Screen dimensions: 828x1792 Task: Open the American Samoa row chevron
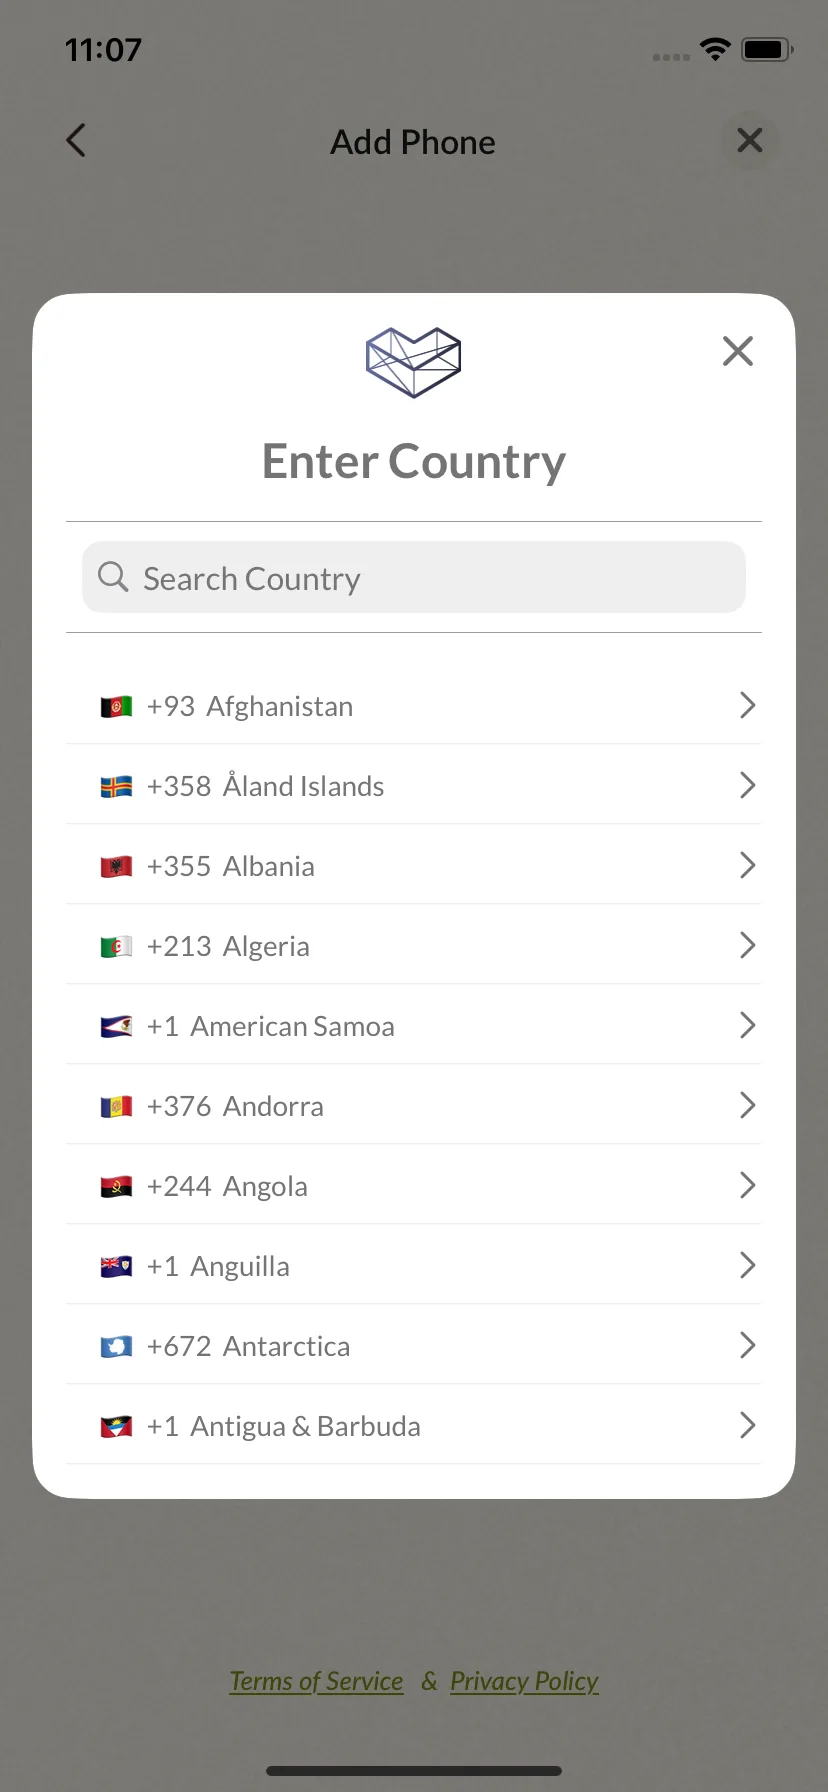[747, 1025]
